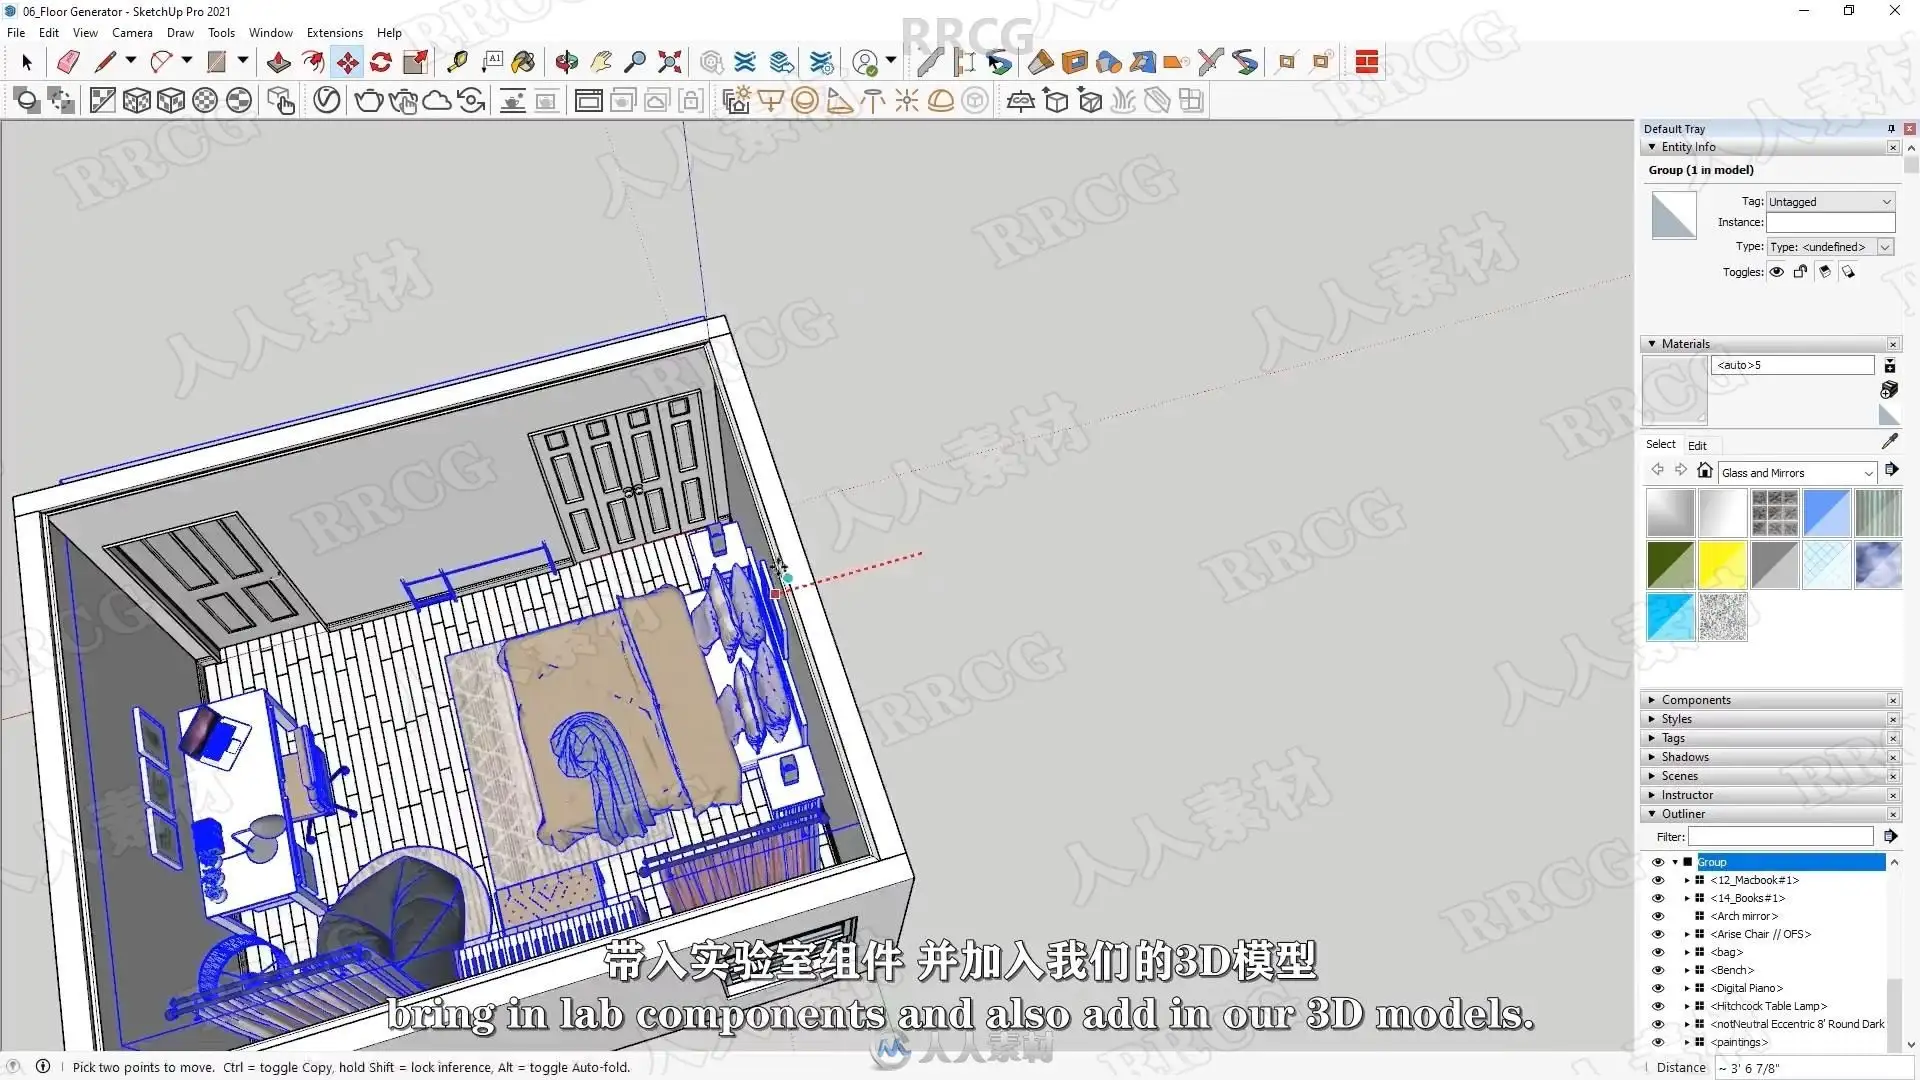
Task: Open the Tag Untagged dropdown
Action: pos(1830,202)
